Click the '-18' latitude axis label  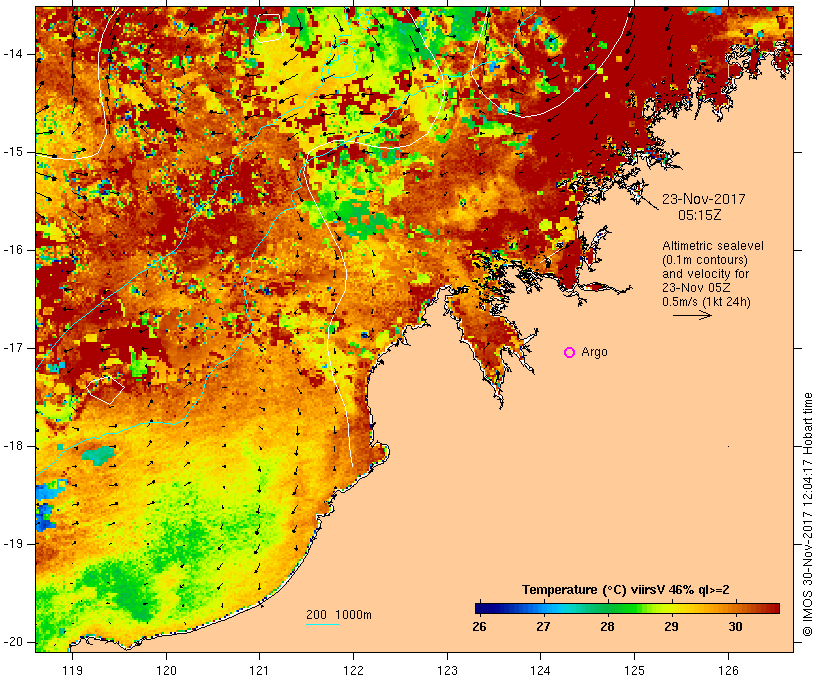click(13, 446)
